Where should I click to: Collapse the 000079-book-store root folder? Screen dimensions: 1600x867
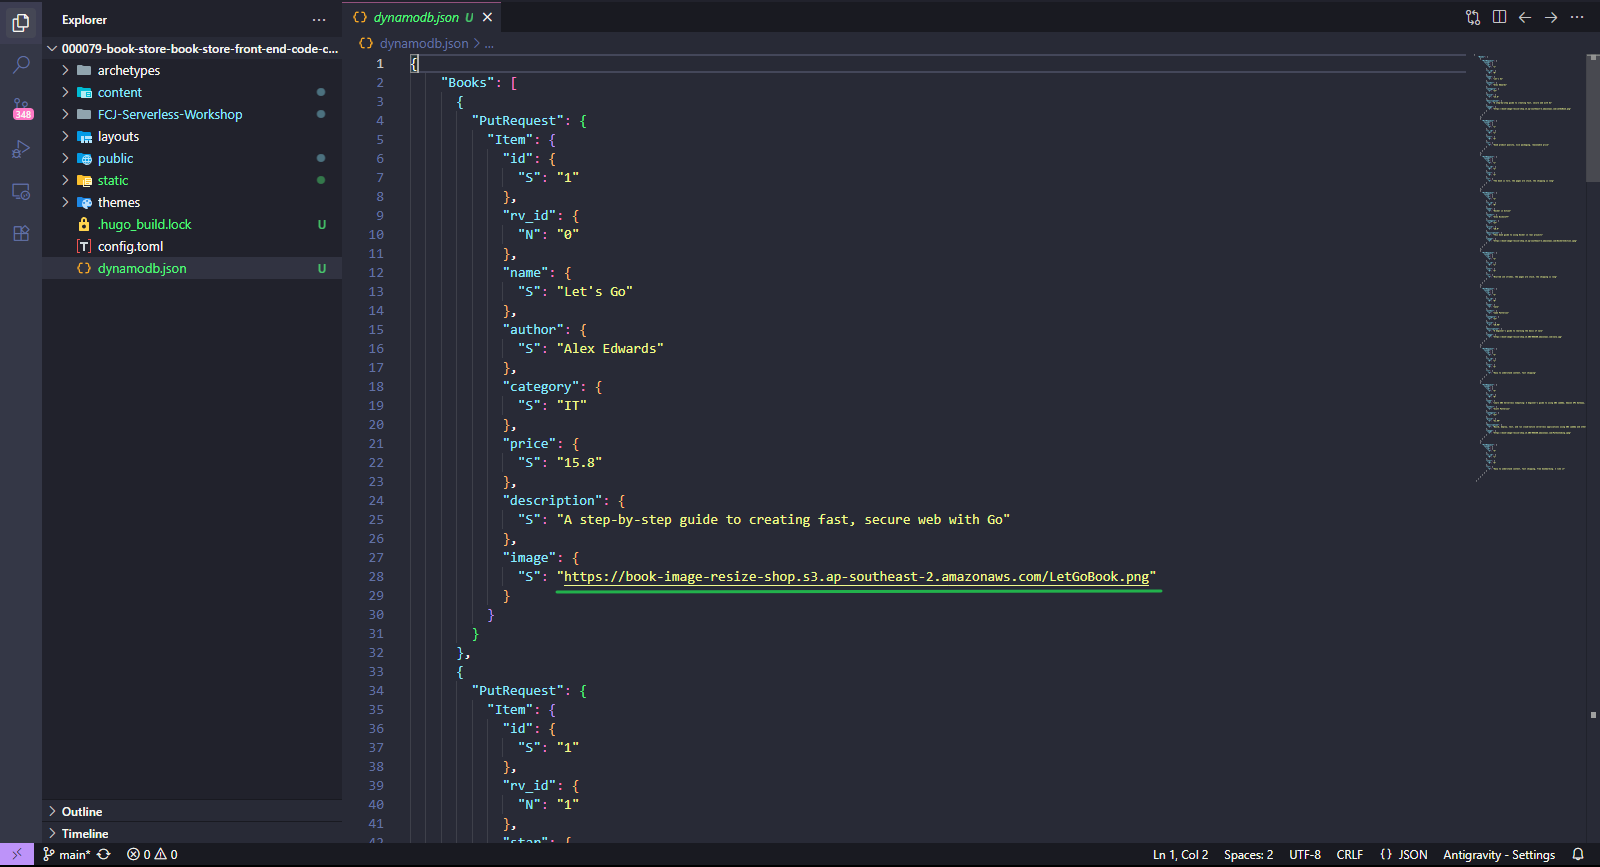(192, 48)
